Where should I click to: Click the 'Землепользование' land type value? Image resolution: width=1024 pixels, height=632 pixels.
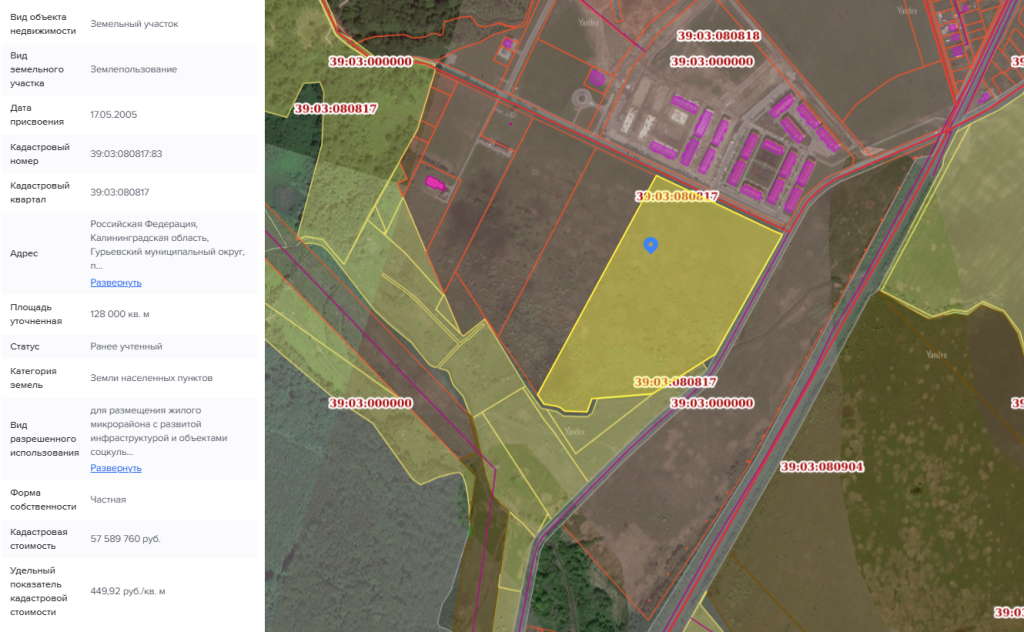[x=134, y=69]
